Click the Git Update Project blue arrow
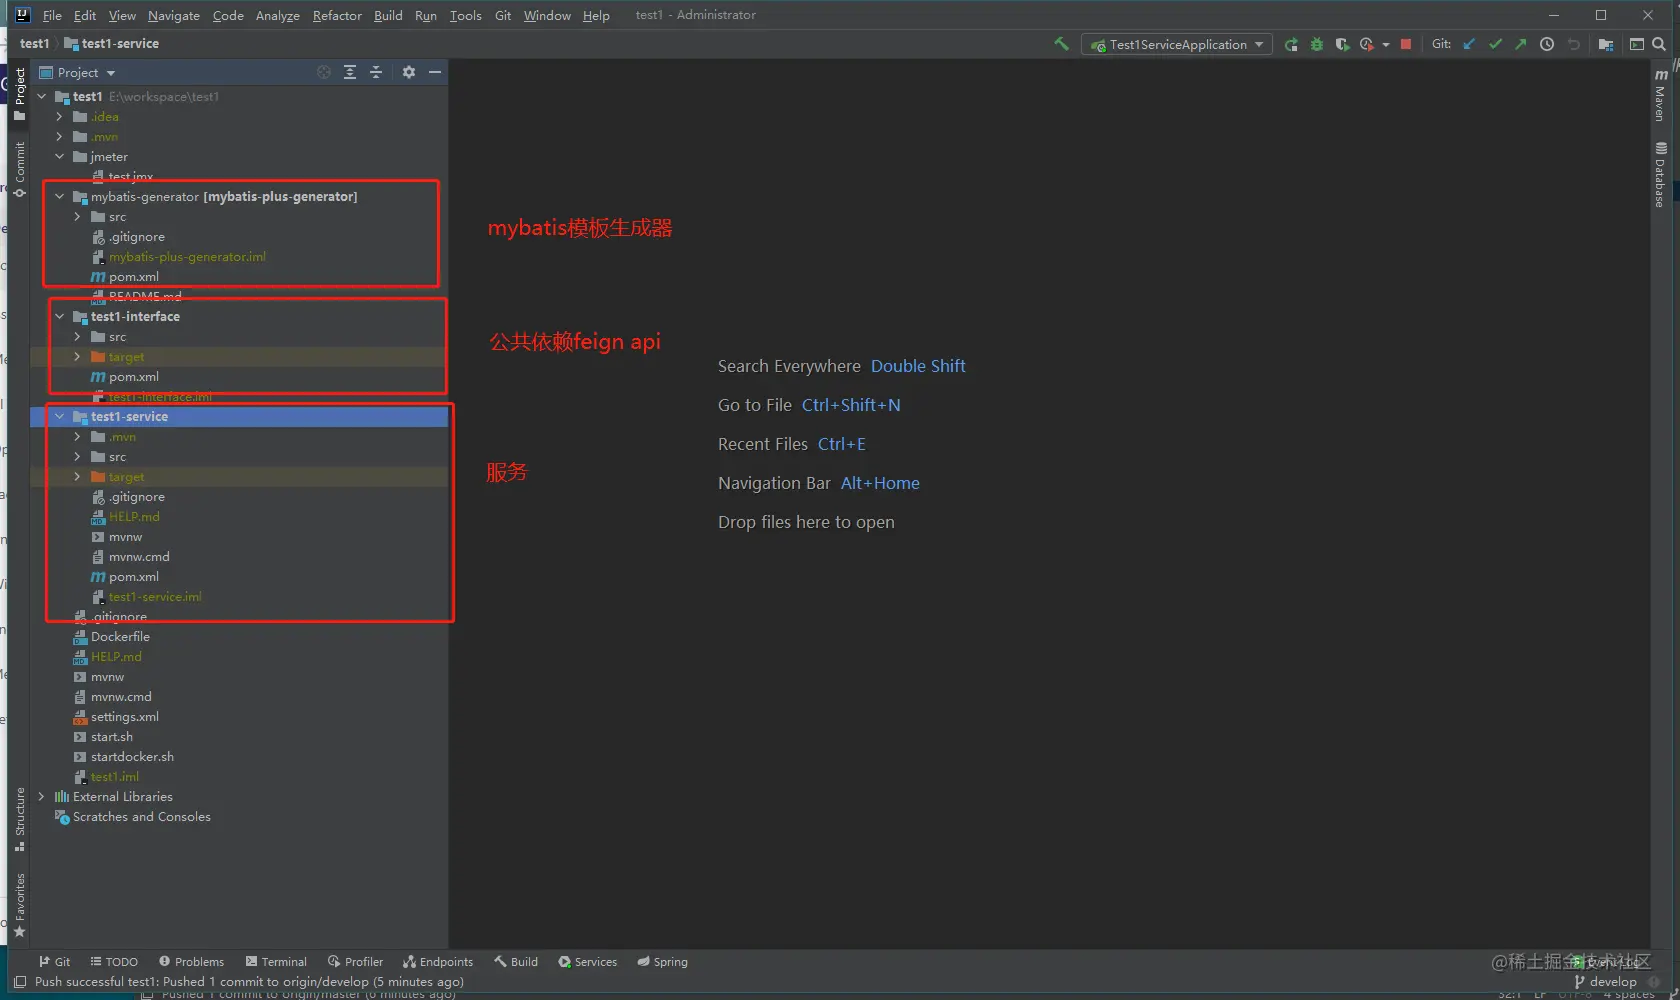The width and height of the screenshot is (1680, 1000). pyautogui.click(x=1469, y=44)
